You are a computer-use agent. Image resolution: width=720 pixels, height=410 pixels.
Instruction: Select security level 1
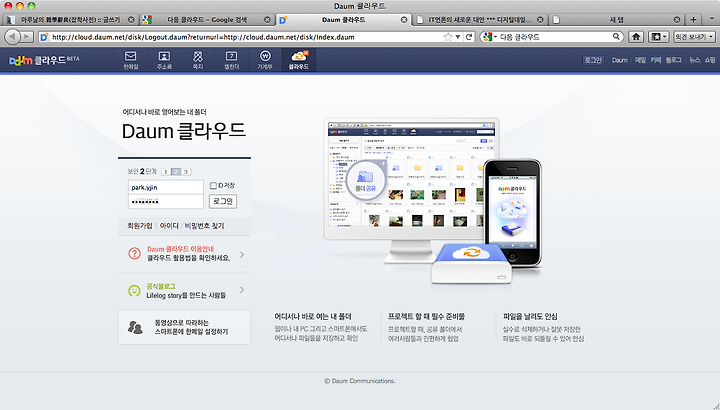click(166, 172)
